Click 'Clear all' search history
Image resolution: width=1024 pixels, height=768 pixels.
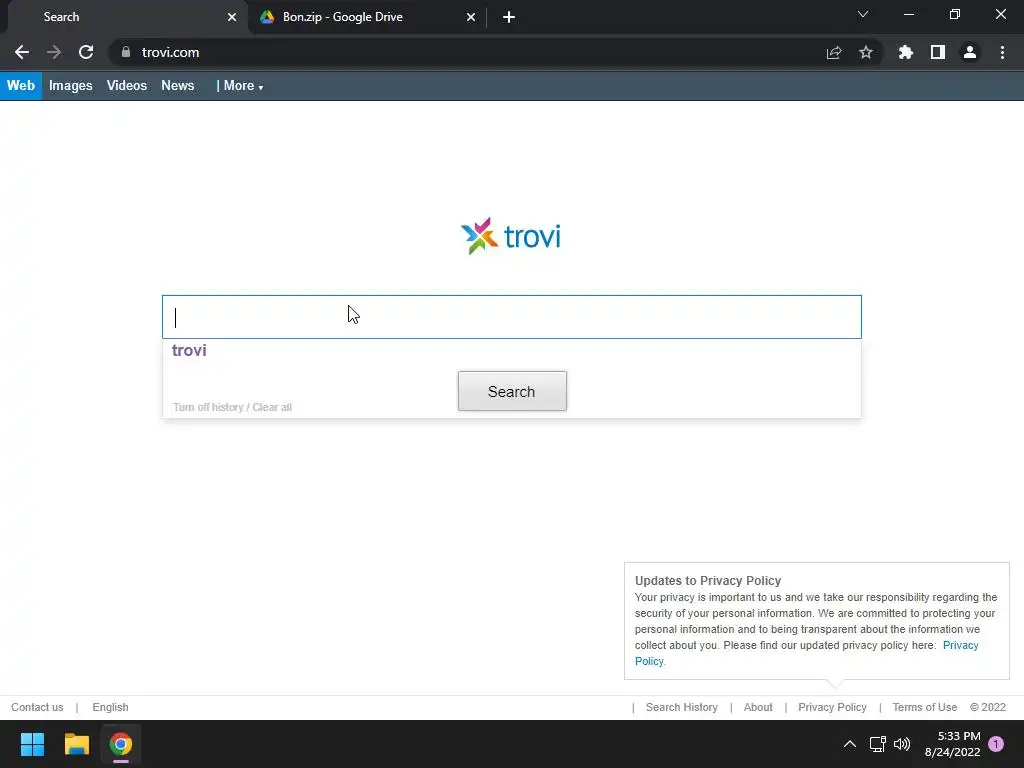(x=272, y=407)
